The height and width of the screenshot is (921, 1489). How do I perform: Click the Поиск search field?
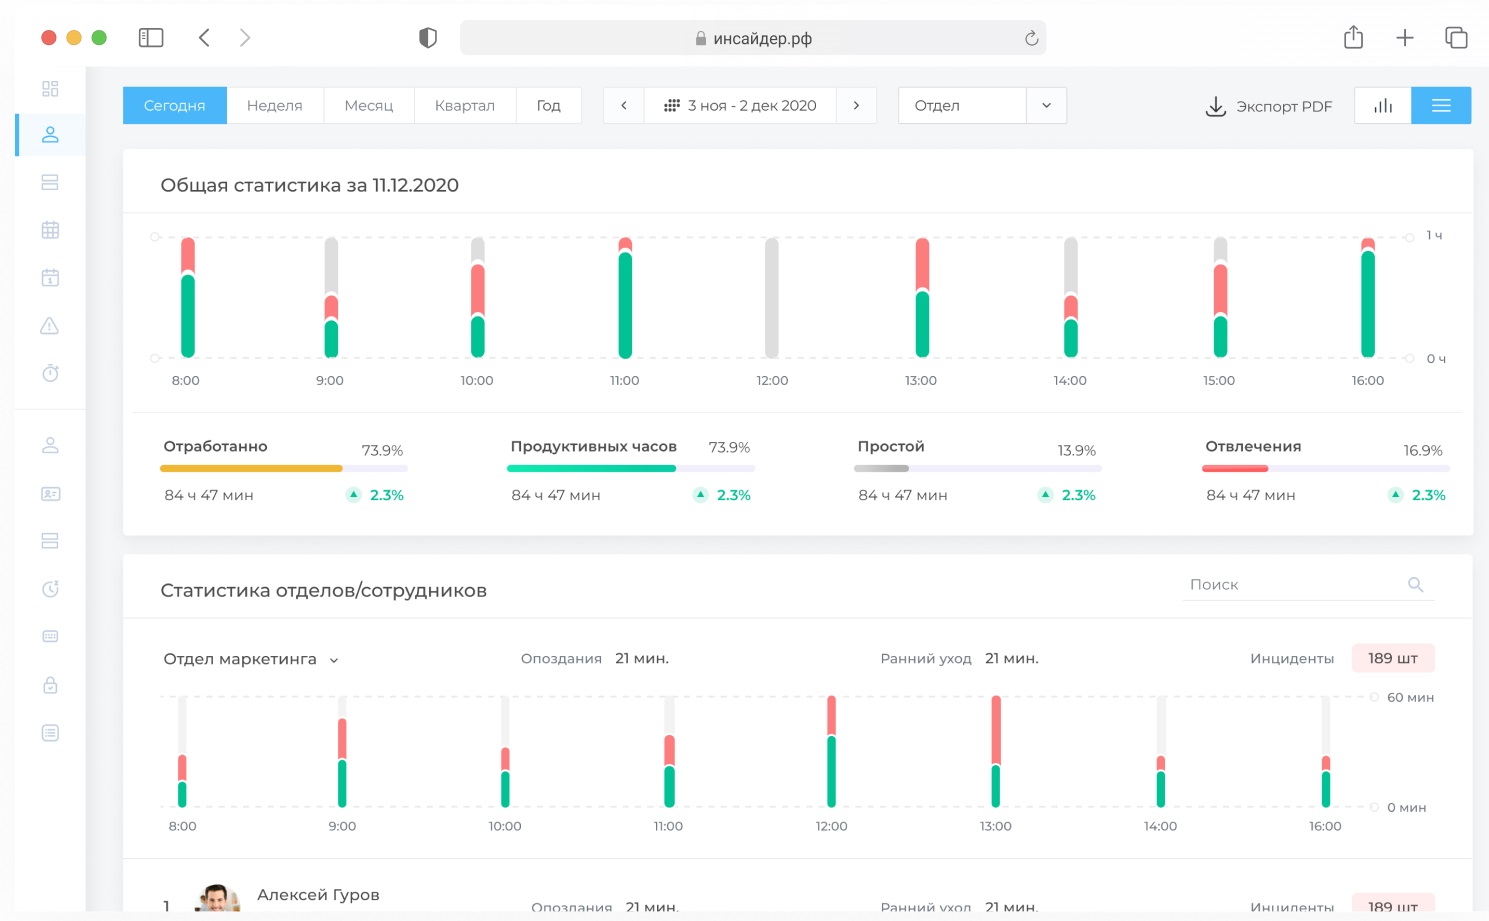(1290, 585)
